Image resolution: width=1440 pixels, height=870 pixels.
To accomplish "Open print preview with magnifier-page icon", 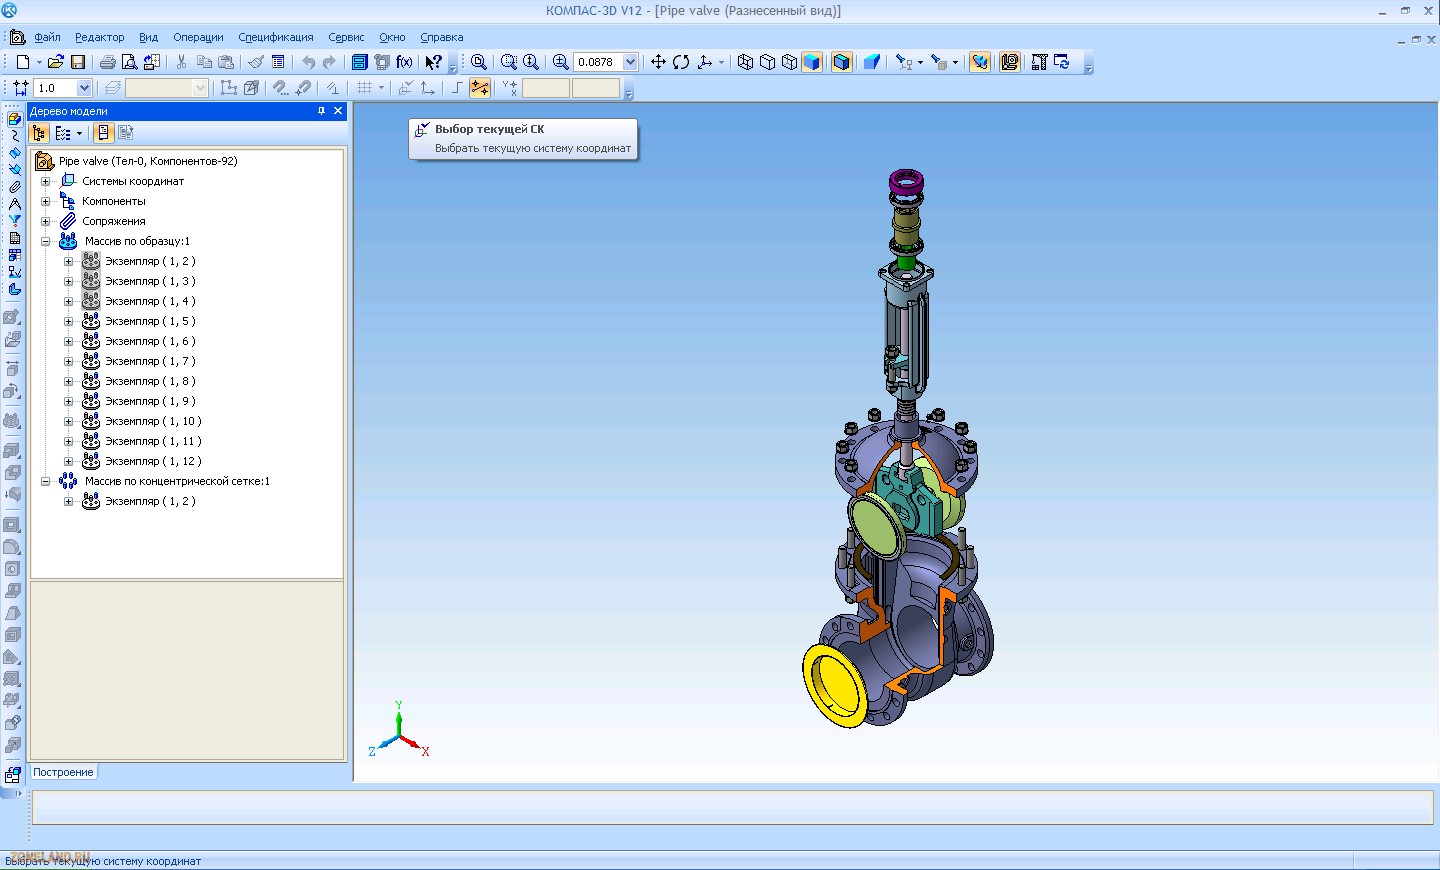I will 129,62.
